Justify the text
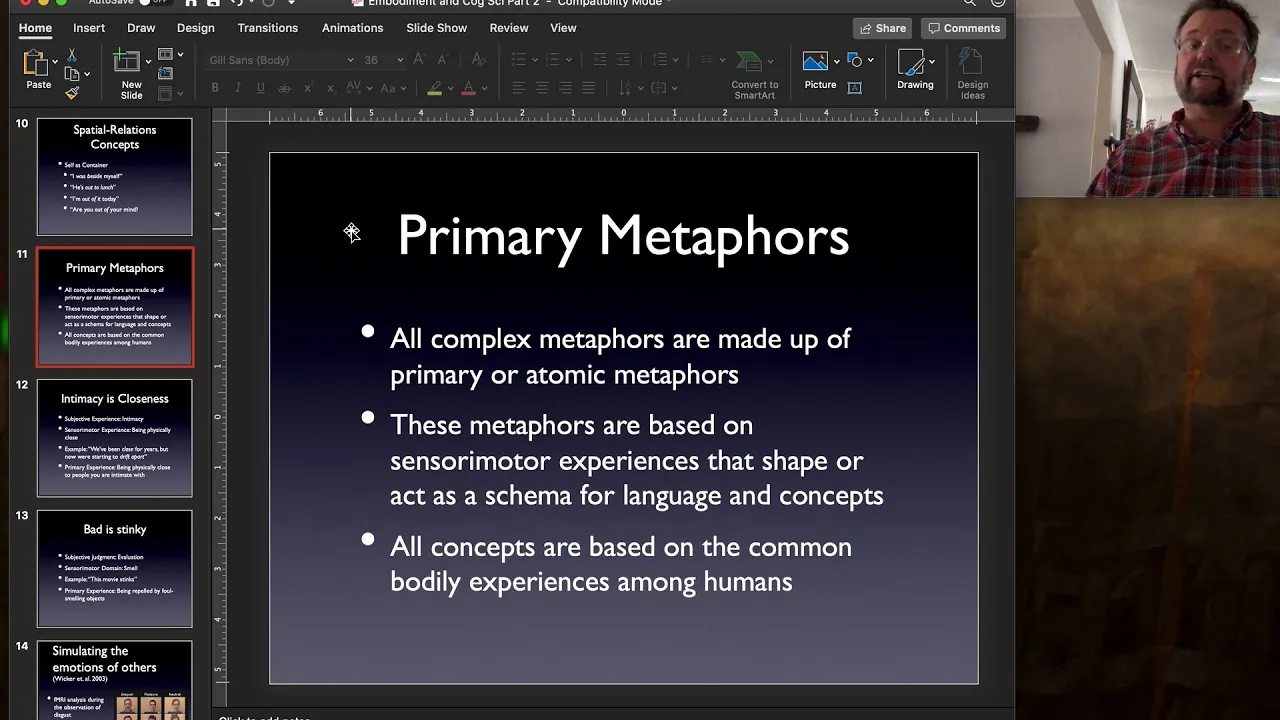The height and width of the screenshot is (720, 1280). coord(588,88)
